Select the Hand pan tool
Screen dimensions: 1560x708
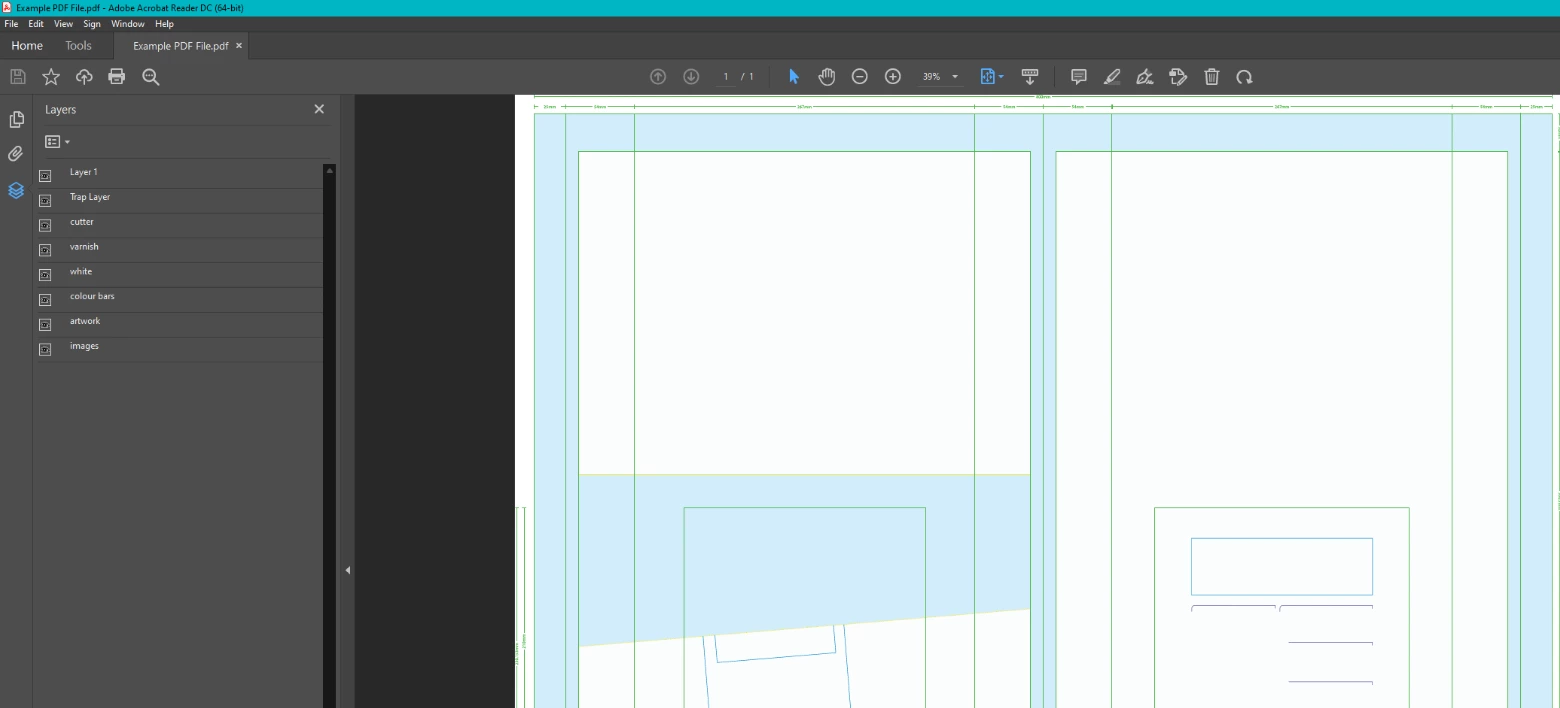(x=827, y=77)
